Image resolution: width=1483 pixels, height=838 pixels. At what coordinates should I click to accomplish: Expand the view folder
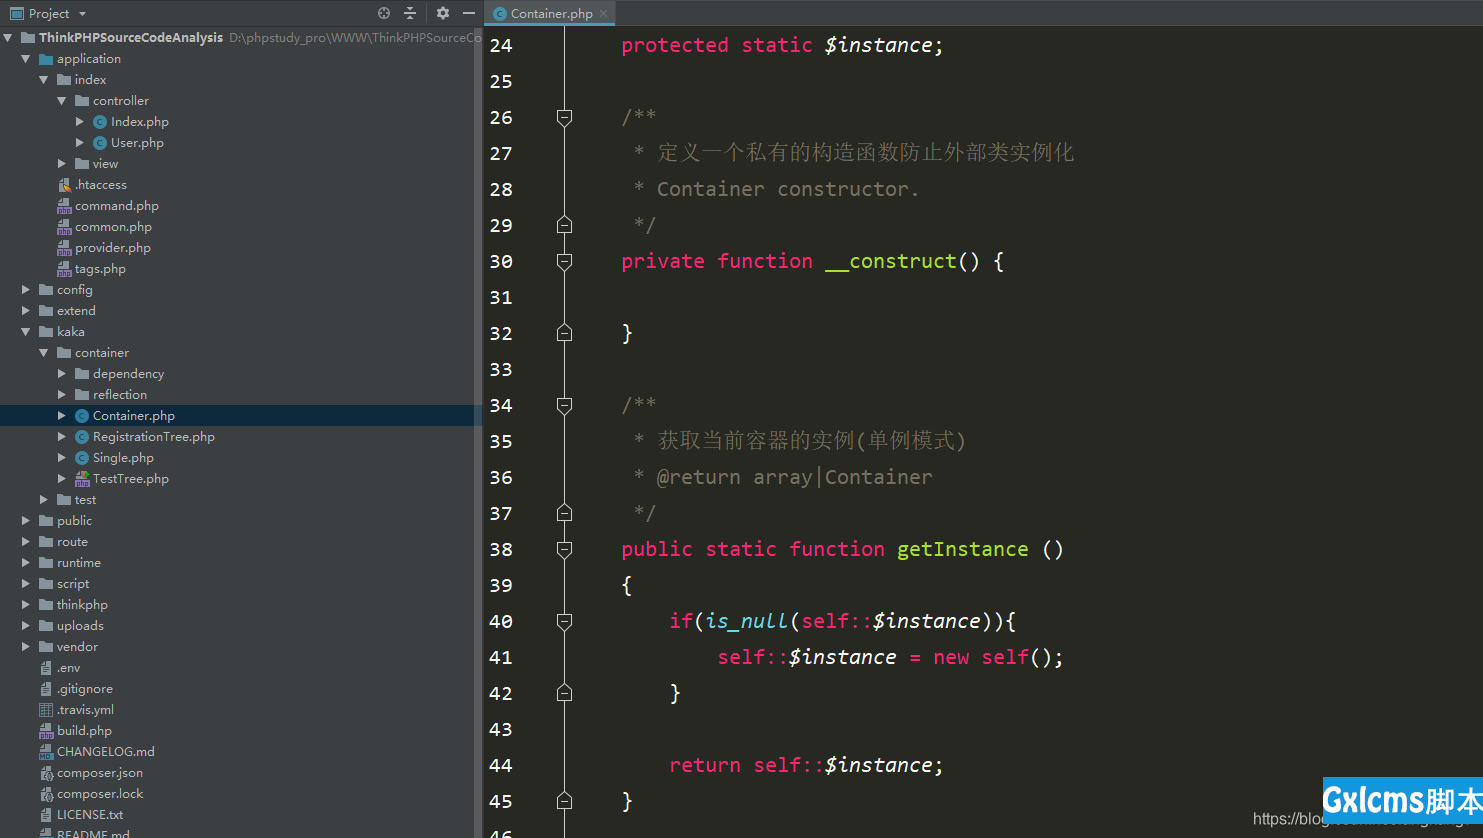pos(62,164)
